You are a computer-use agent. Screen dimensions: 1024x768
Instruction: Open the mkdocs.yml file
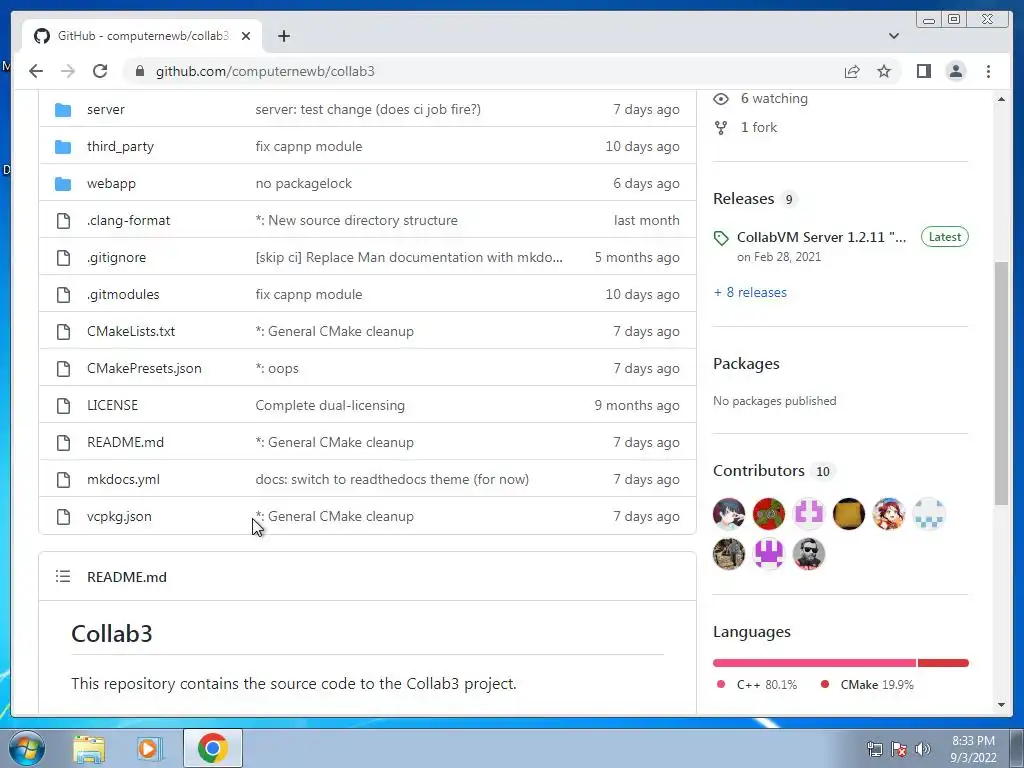[x=123, y=479]
